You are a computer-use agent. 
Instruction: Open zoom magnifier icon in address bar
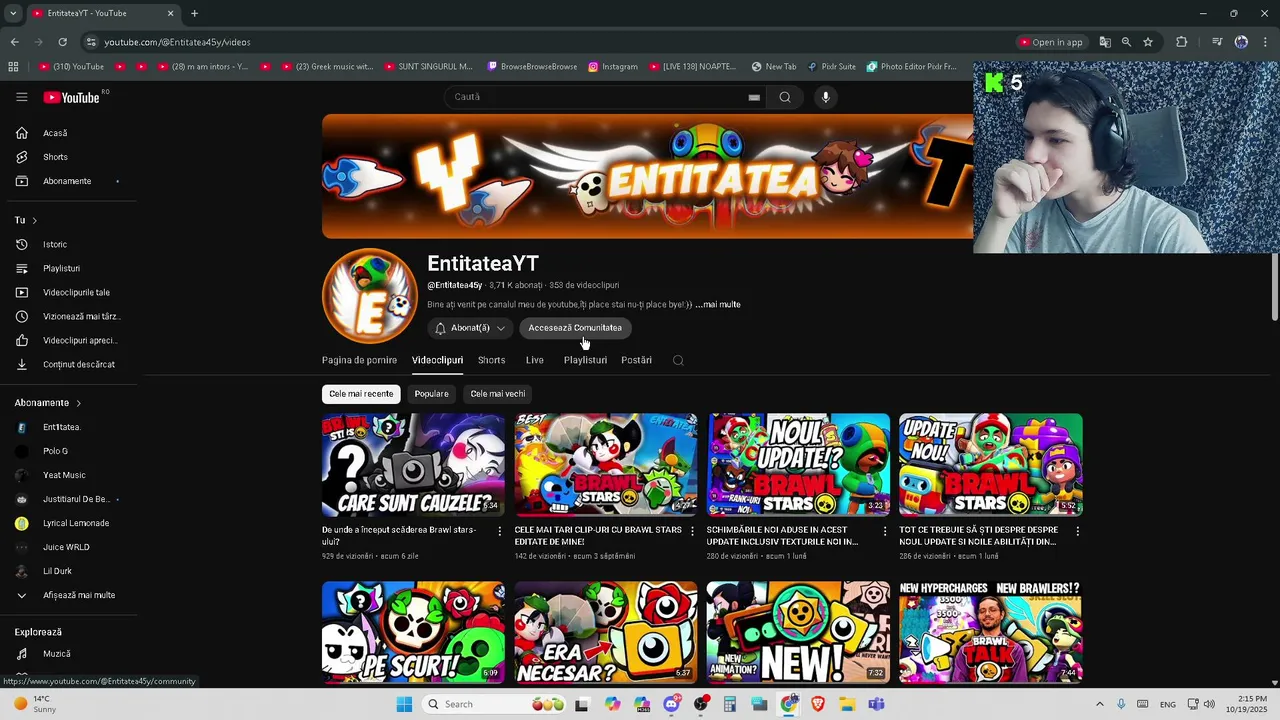[1126, 42]
